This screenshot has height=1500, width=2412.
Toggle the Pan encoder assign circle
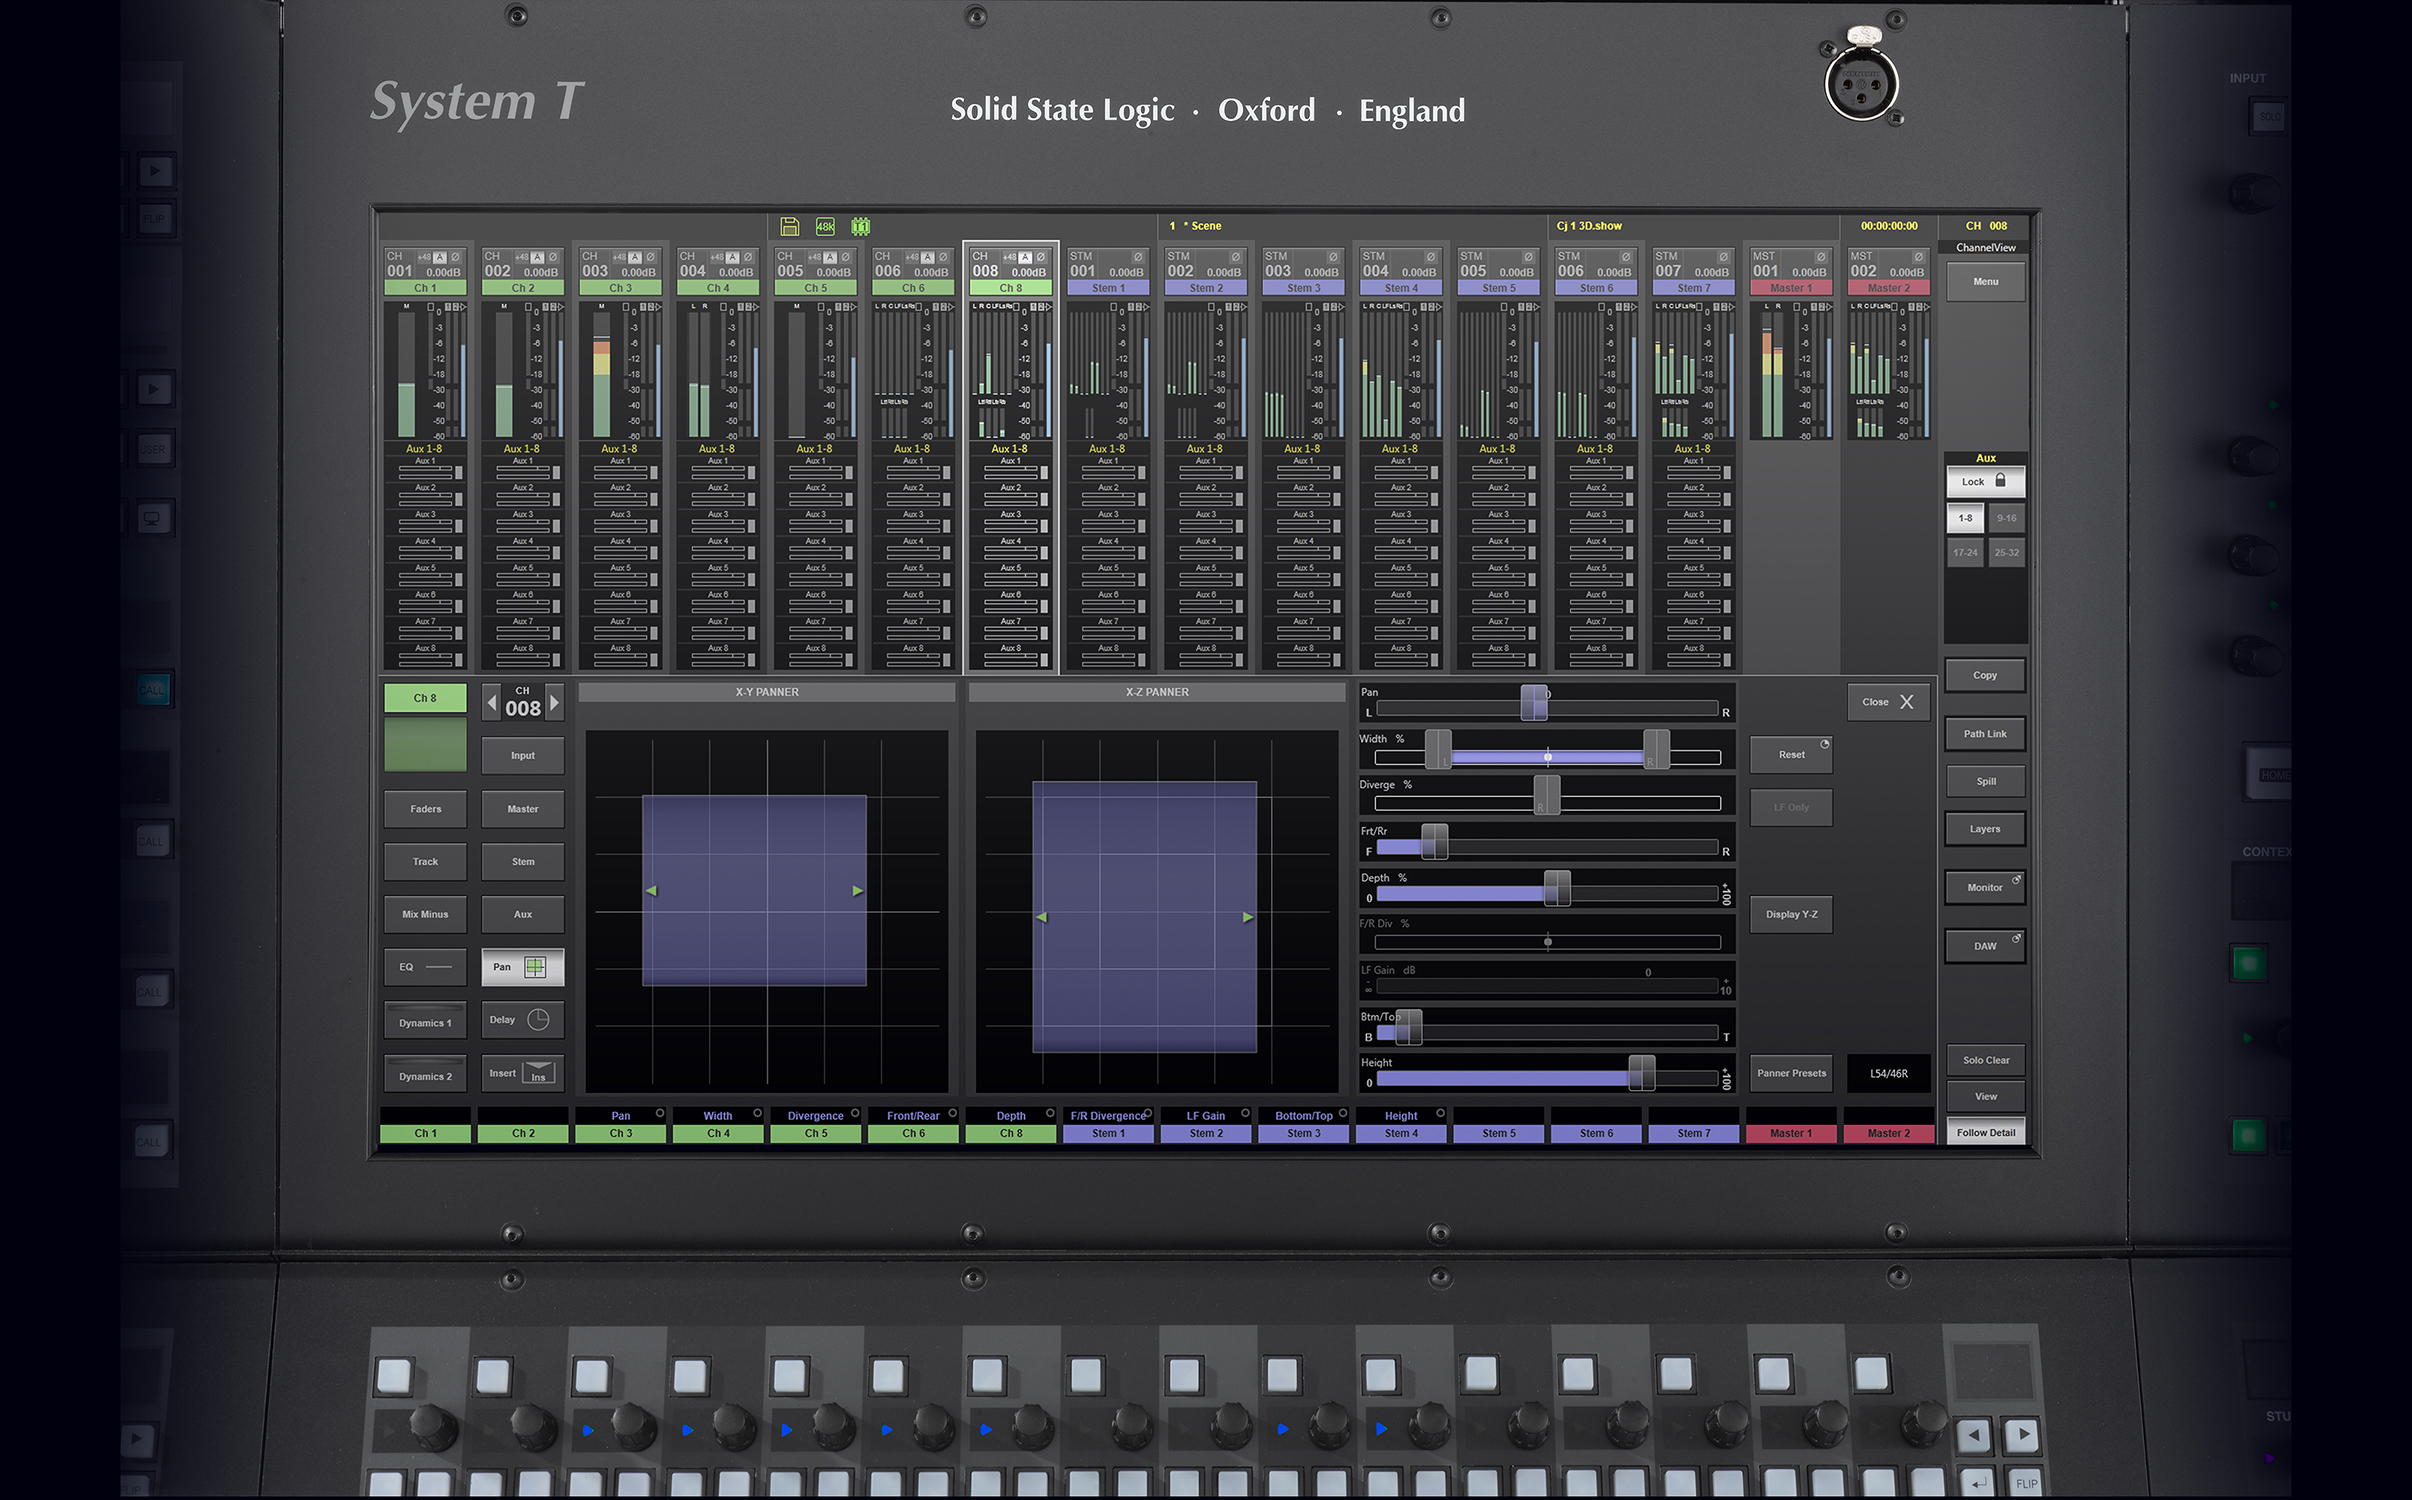click(x=660, y=1113)
